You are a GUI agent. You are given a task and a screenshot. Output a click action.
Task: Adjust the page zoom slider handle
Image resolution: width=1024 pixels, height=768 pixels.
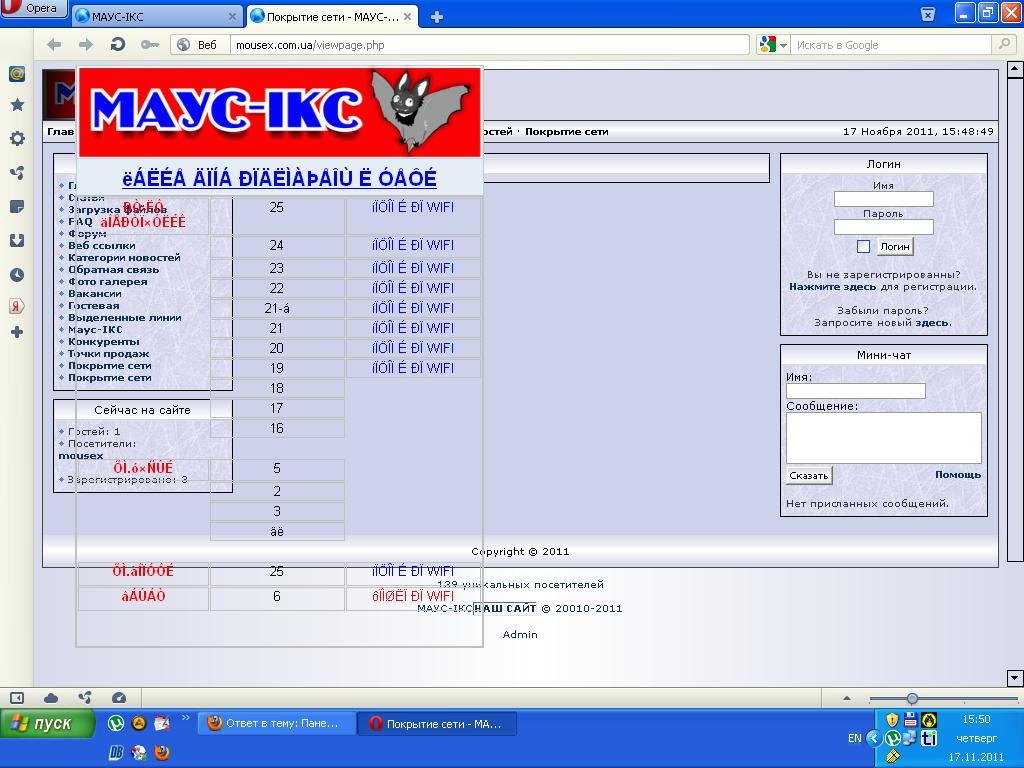point(912,698)
